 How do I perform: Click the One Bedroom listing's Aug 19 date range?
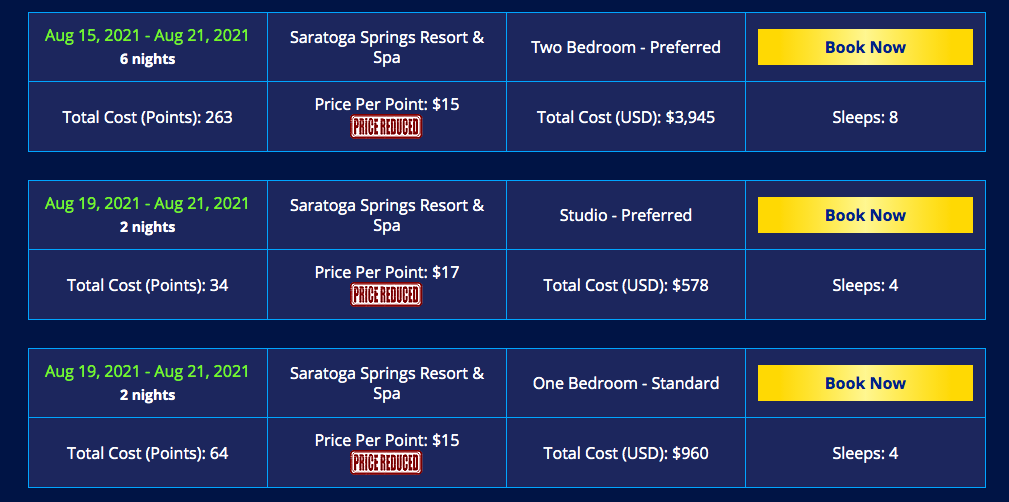pyautogui.click(x=147, y=372)
